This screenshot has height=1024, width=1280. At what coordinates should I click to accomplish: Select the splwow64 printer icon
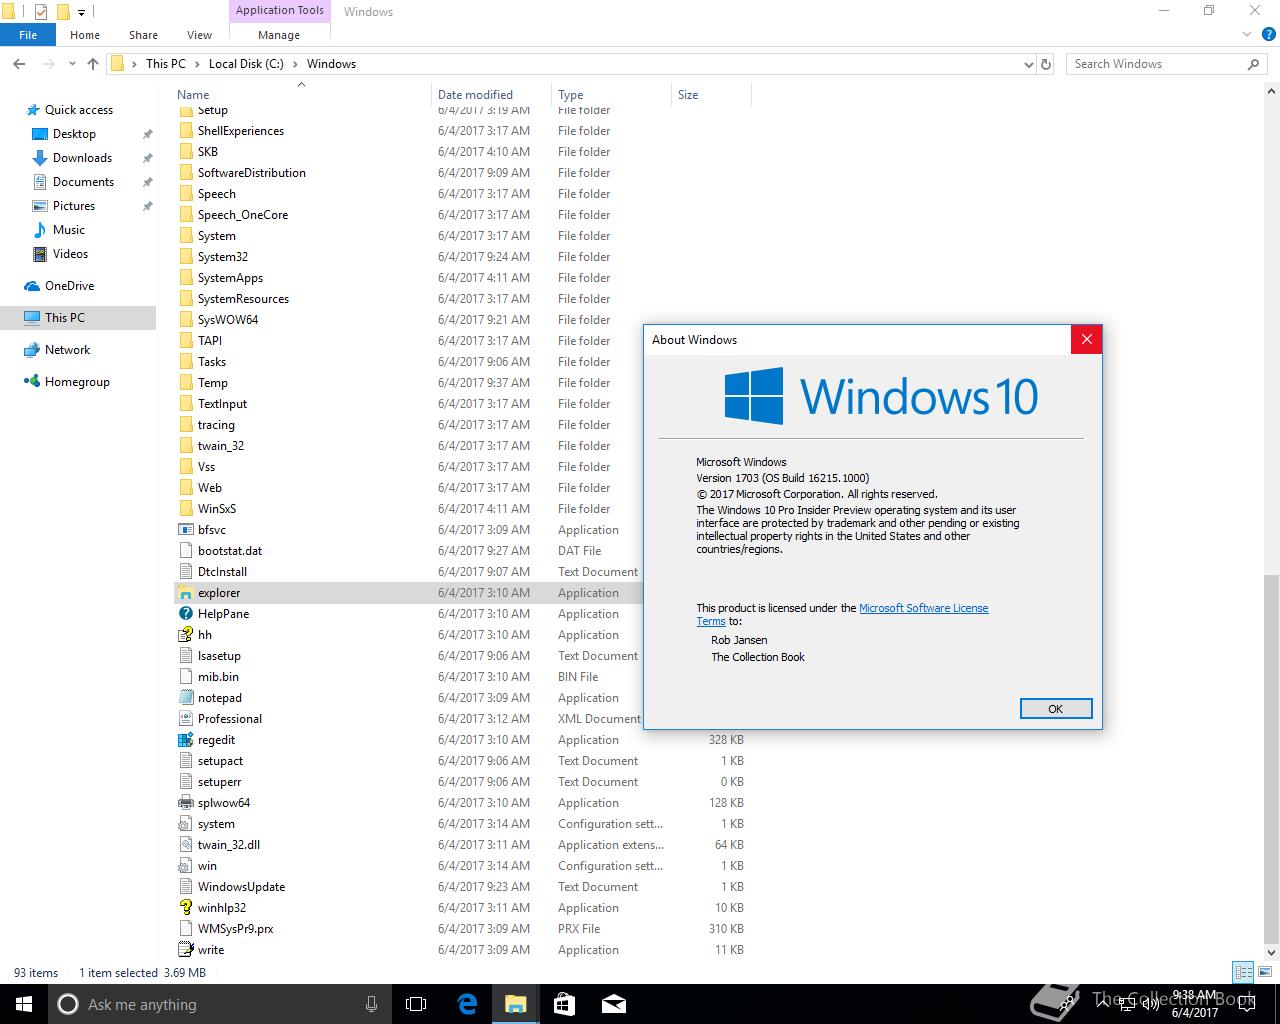185,803
